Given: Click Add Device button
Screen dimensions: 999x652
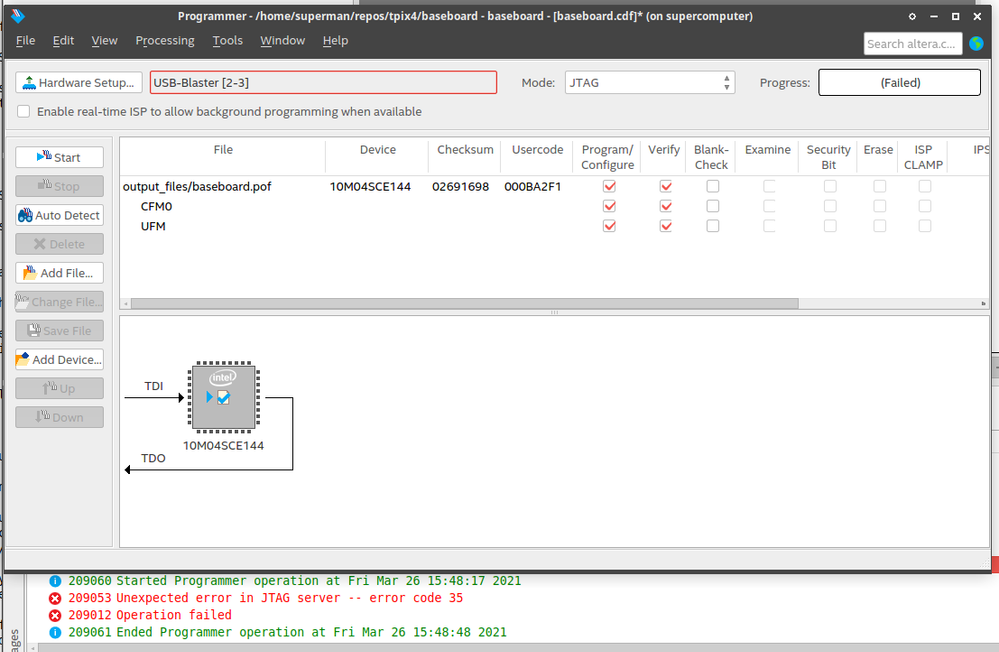Looking at the screenshot, I should pyautogui.click(x=59, y=360).
